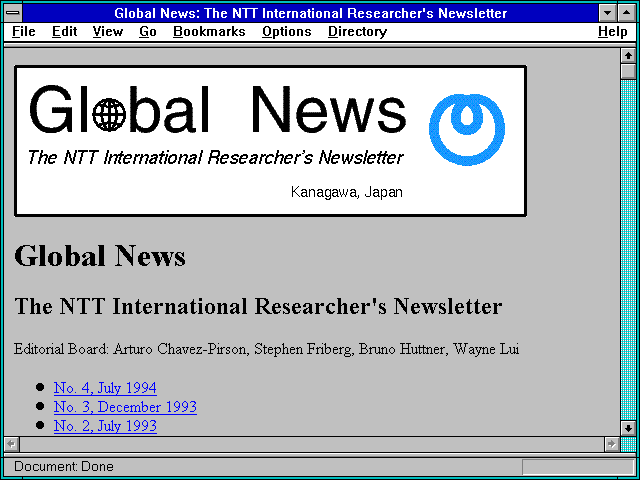Click the 'Document: Done' status text
Screen dimensions: 640x480
tap(64, 467)
